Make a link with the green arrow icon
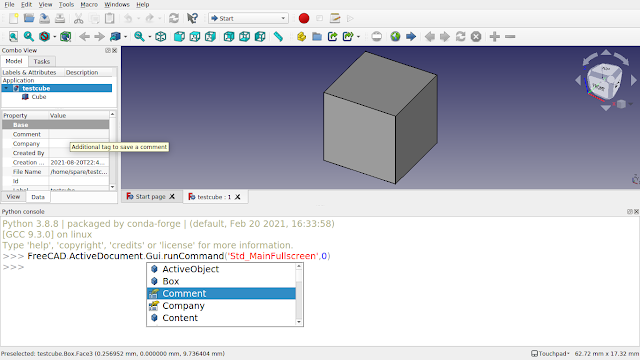This screenshot has width=640, height=360. pos(332,37)
